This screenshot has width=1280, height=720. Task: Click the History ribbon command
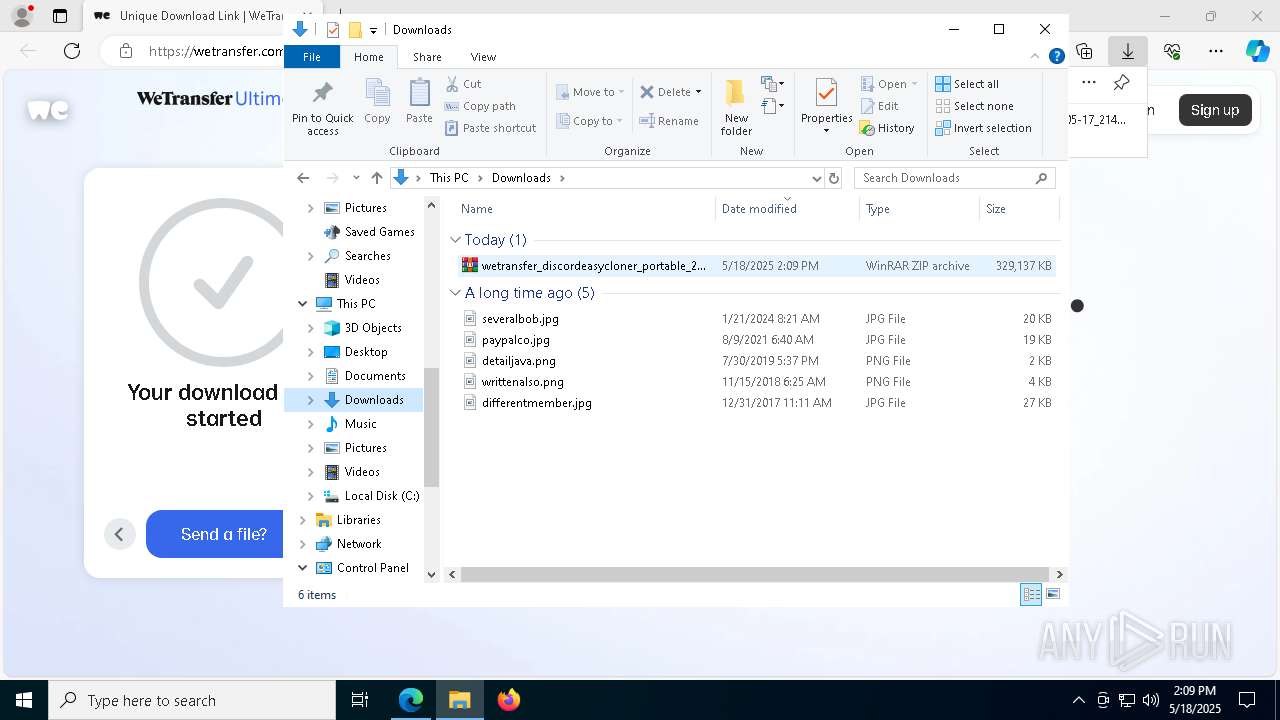887,128
